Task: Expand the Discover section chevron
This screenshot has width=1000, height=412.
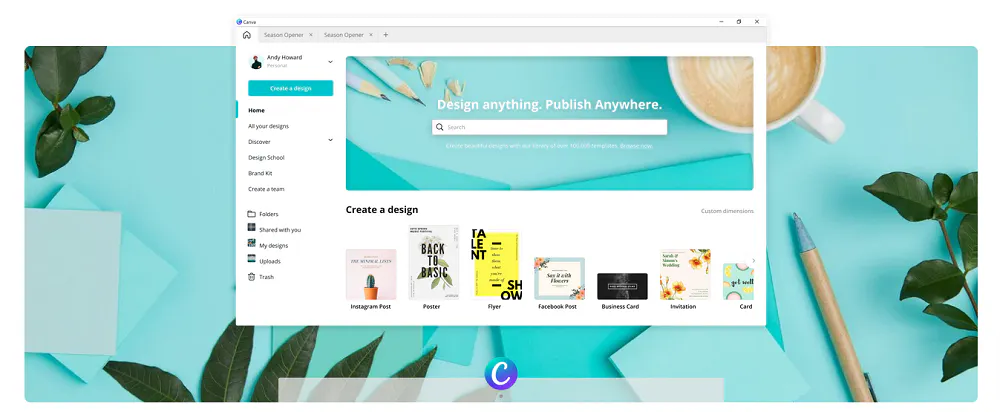Action: 330,141
